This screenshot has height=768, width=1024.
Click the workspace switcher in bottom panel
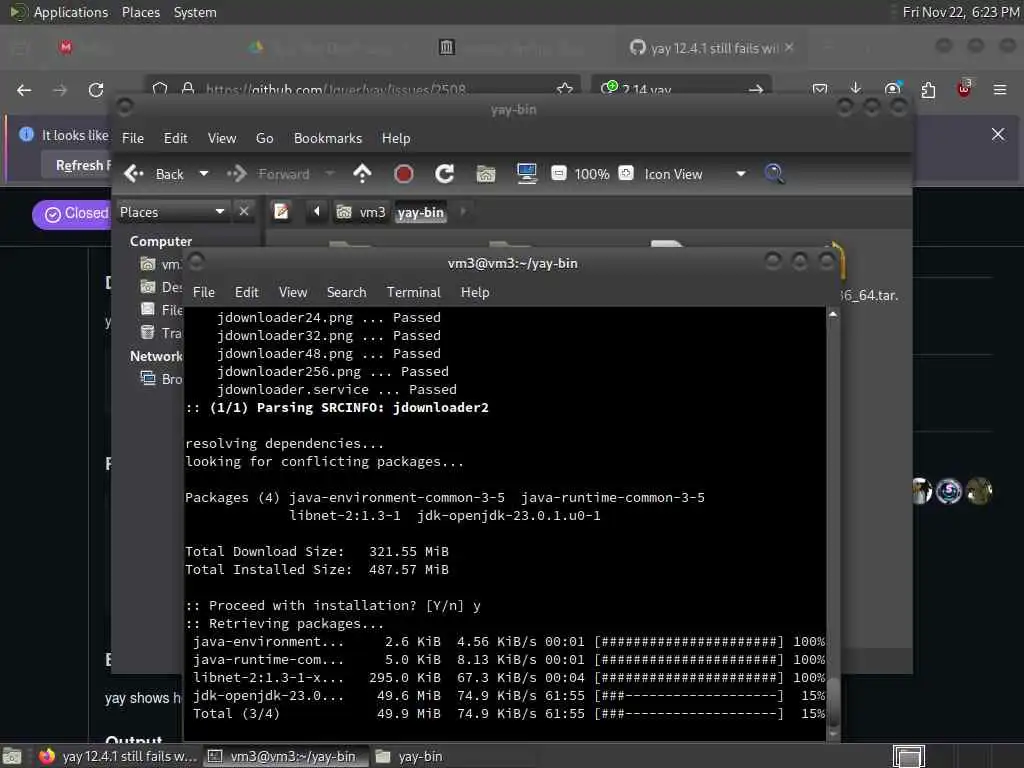(908, 756)
